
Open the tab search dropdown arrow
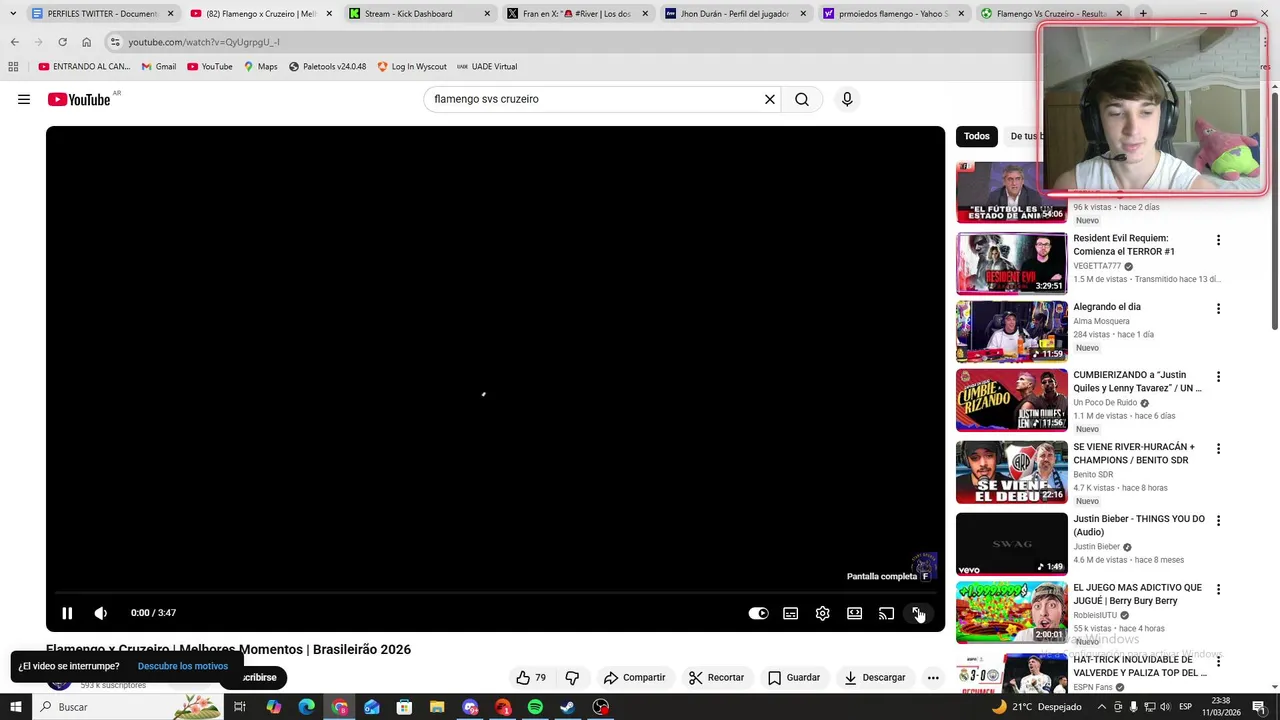coord(12,14)
